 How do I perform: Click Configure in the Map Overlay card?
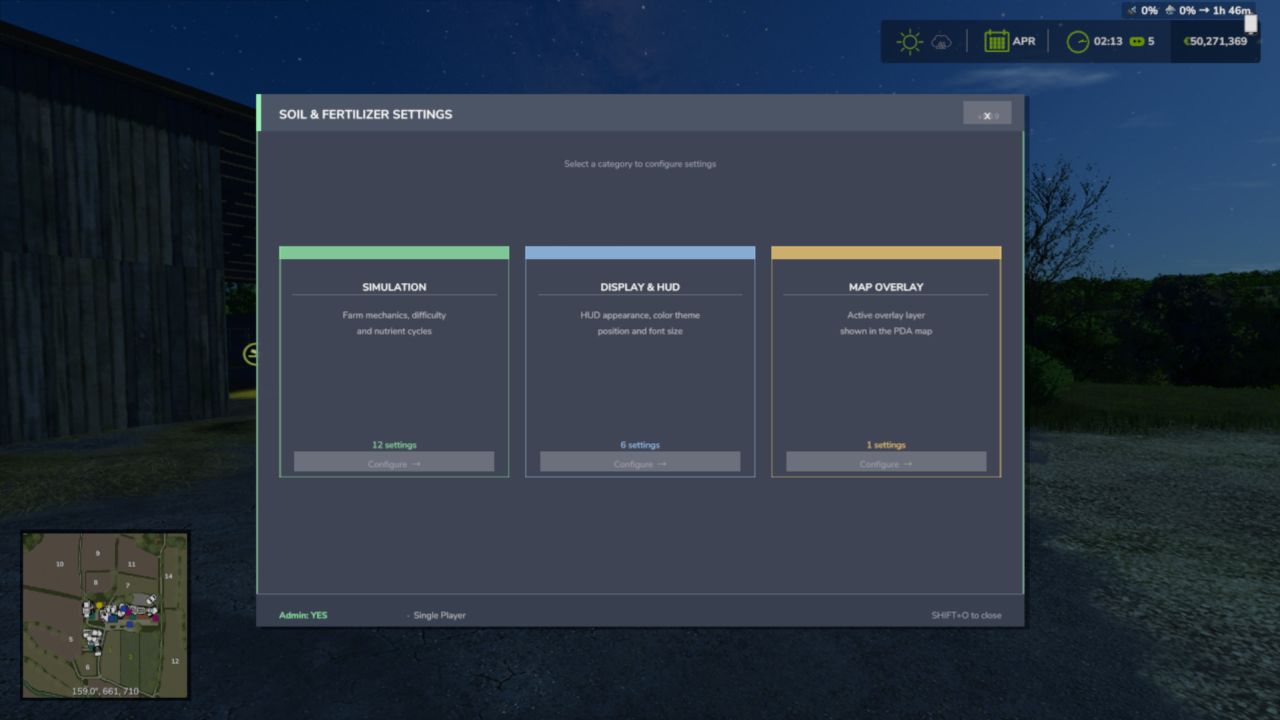tap(886, 463)
